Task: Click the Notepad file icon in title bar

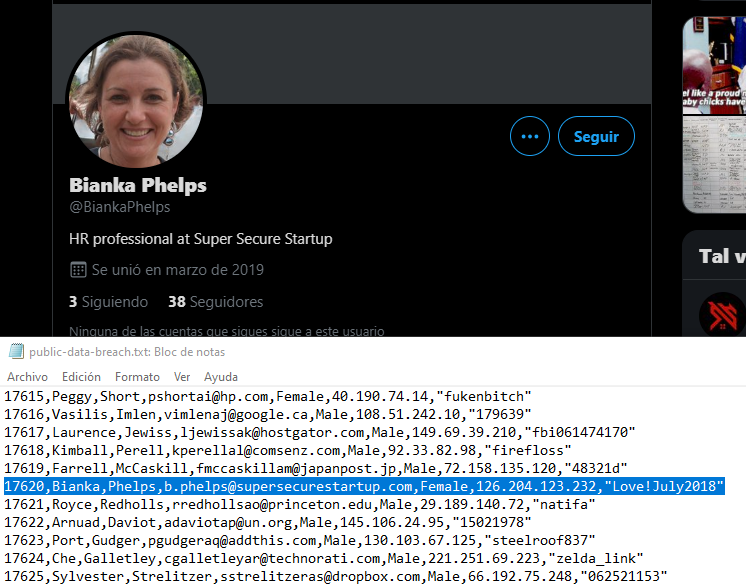Action: [x=17, y=352]
